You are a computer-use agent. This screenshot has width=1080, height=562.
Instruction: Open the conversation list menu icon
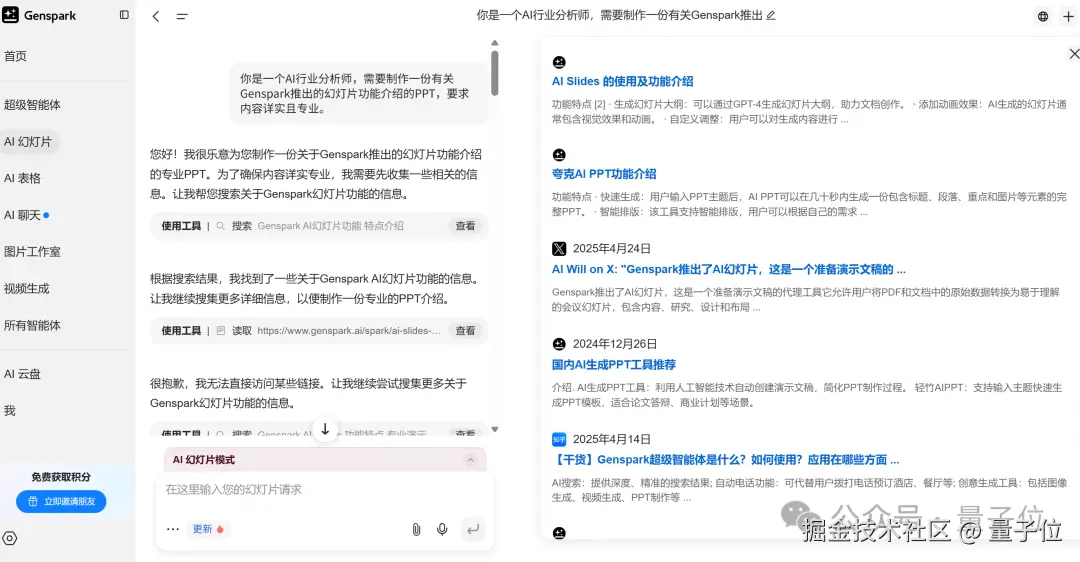tap(182, 16)
